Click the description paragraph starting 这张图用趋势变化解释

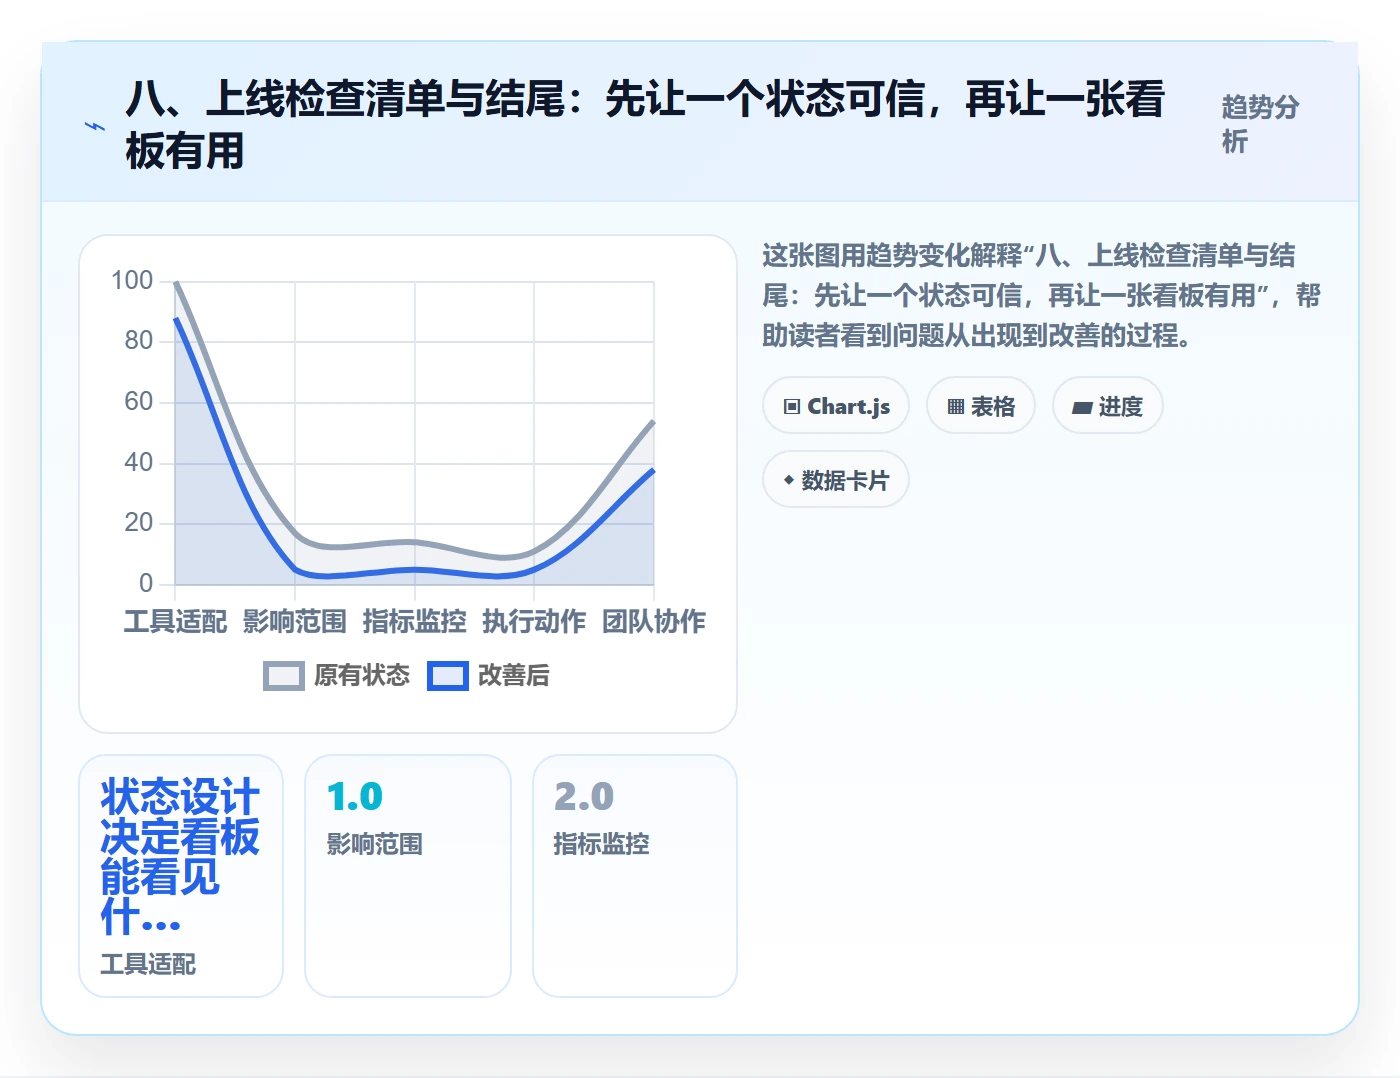[1041, 296]
